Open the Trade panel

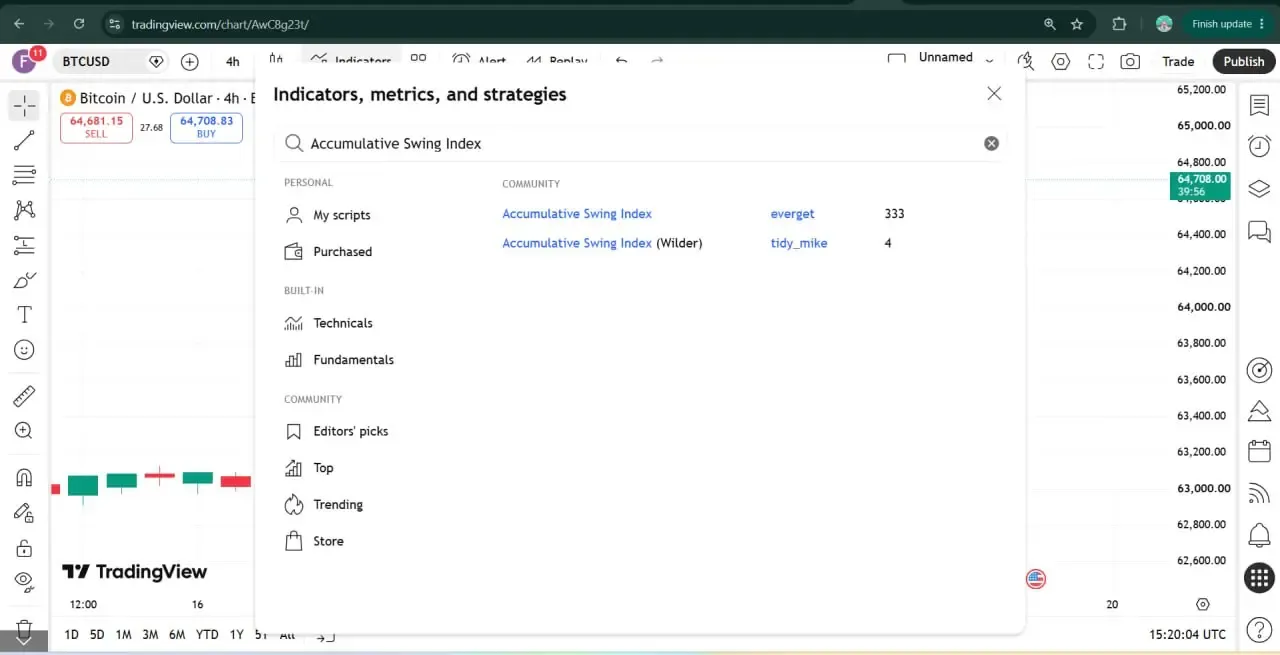[1178, 62]
